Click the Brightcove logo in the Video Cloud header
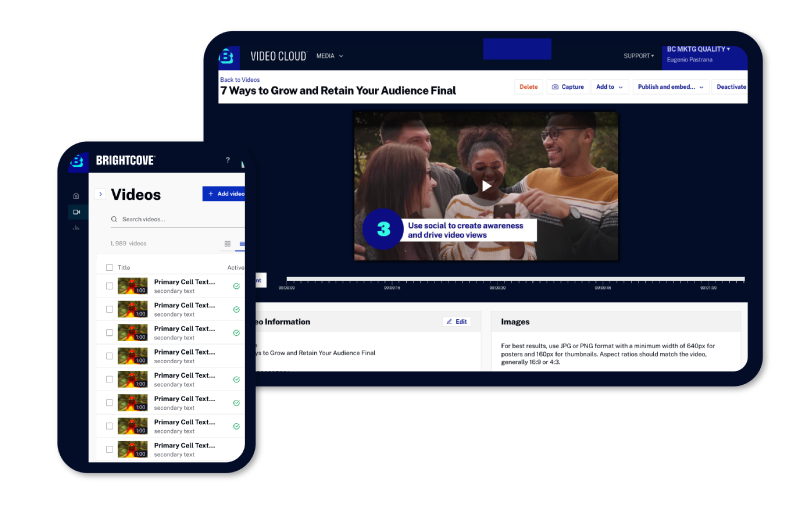 pyautogui.click(x=227, y=56)
